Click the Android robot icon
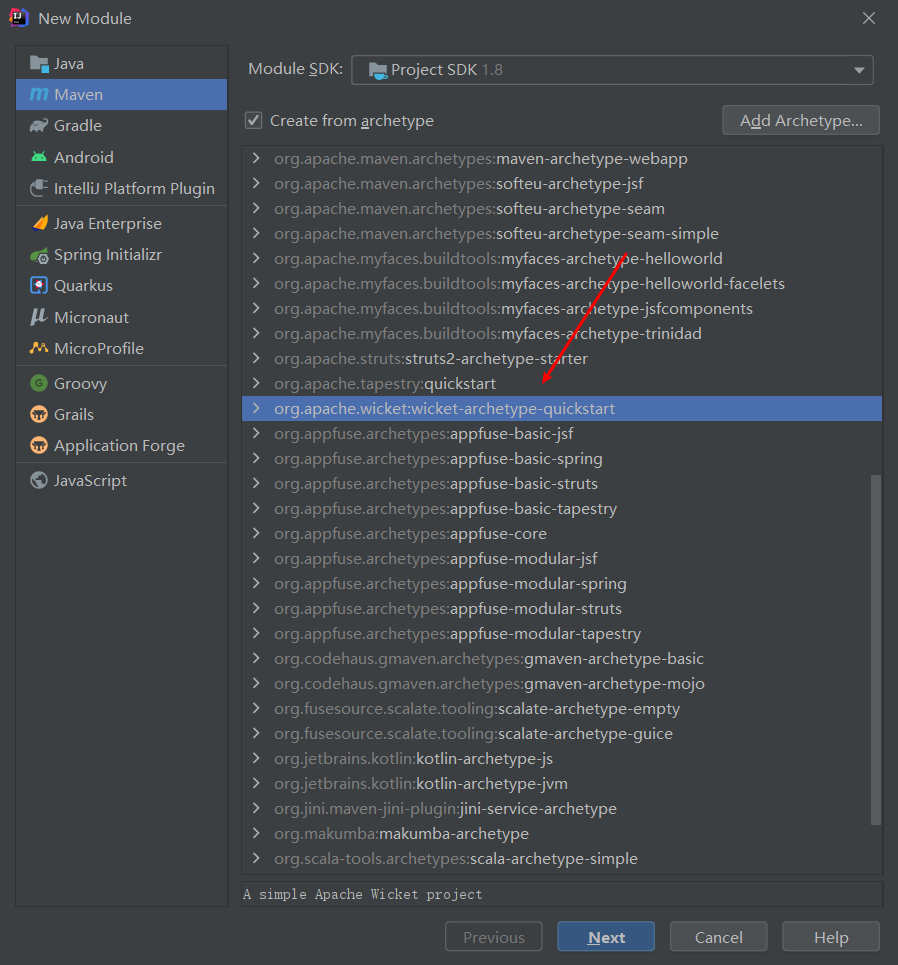Screen dimensions: 898x965 point(39,157)
